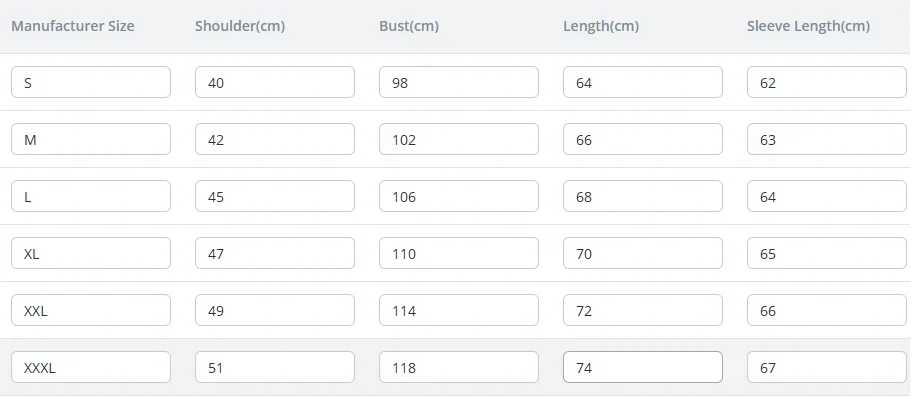This screenshot has width=913, height=398.
Task: Click the length field showing 68
Action: click(x=643, y=196)
